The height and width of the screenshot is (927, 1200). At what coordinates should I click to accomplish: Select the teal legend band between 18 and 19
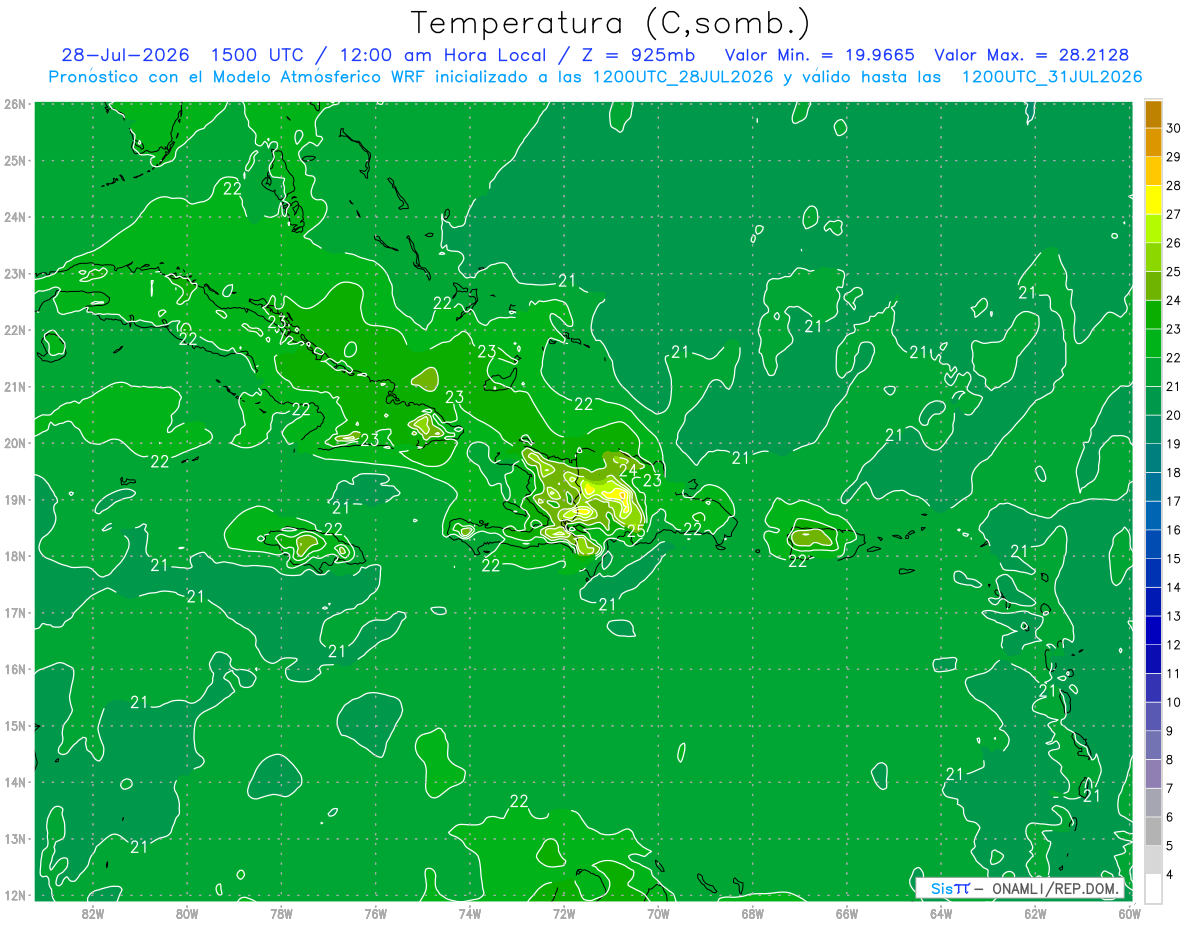point(1153,458)
